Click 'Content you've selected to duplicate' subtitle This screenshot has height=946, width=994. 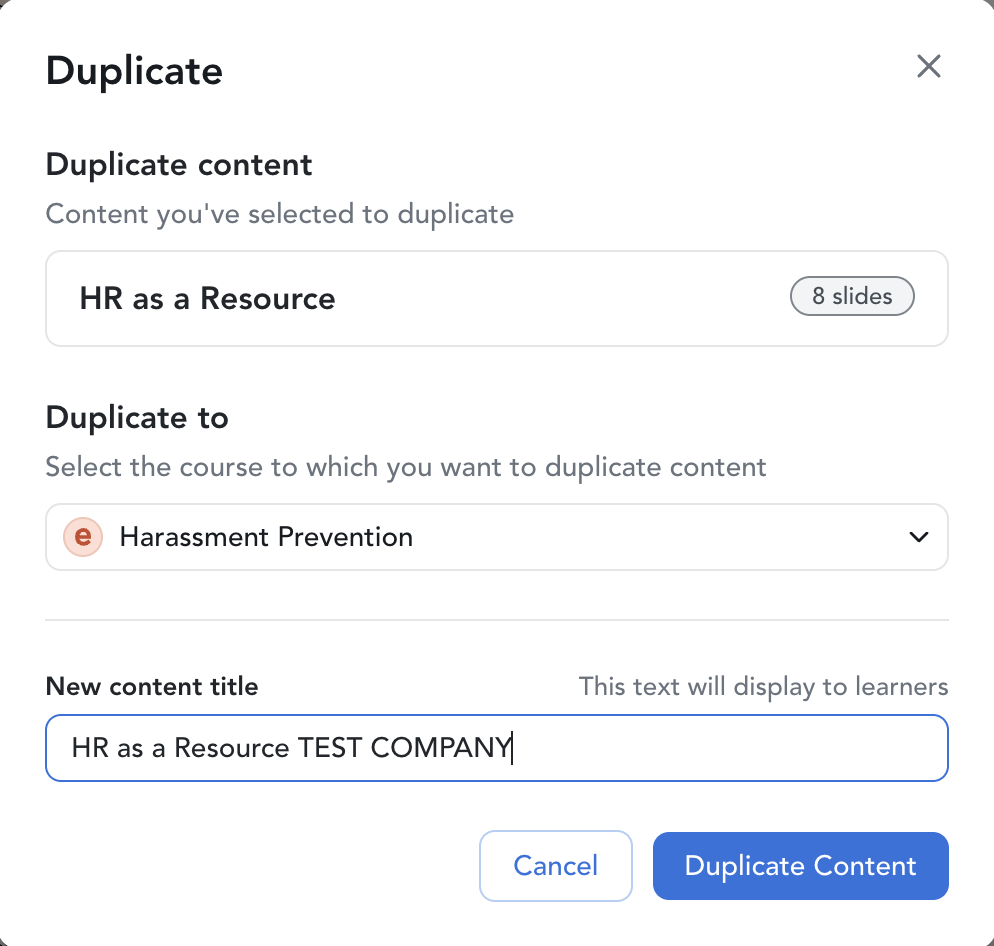(x=280, y=214)
